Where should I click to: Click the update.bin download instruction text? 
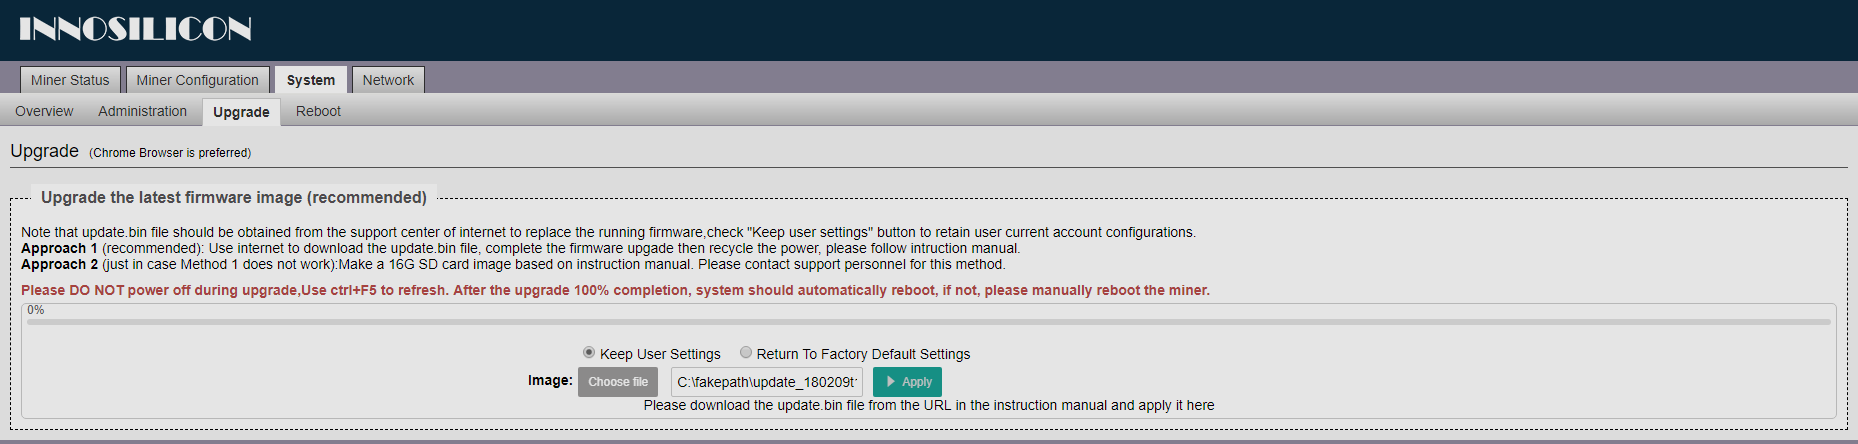(929, 405)
